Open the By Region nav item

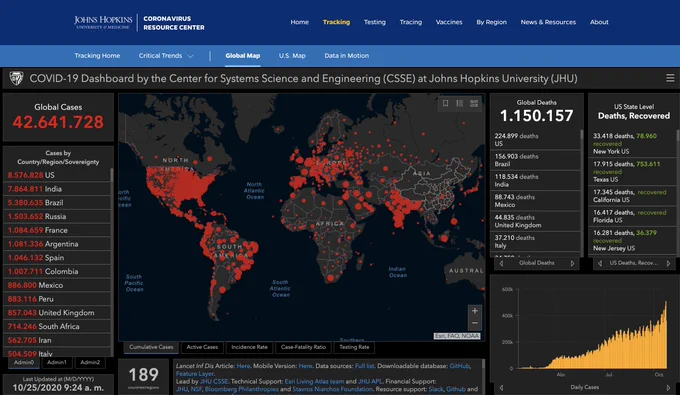pyautogui.click(x=491, y=22)
